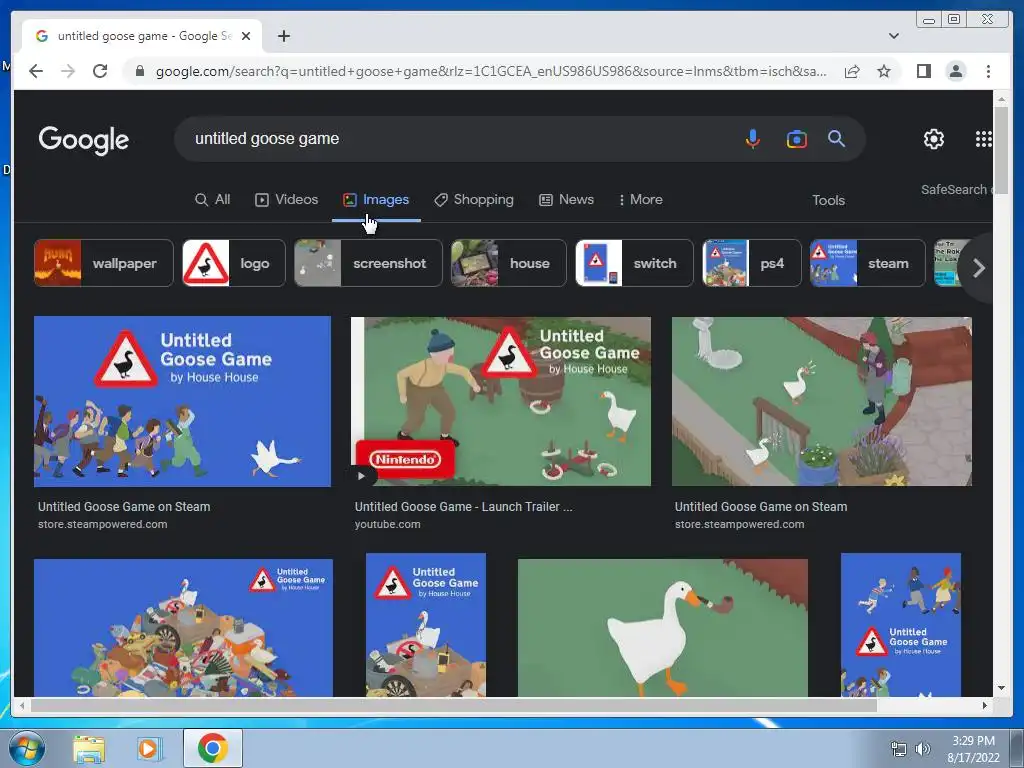Open the garden scene with two geese
This screenshot has height=768, width=1024.
coord(822,402)
